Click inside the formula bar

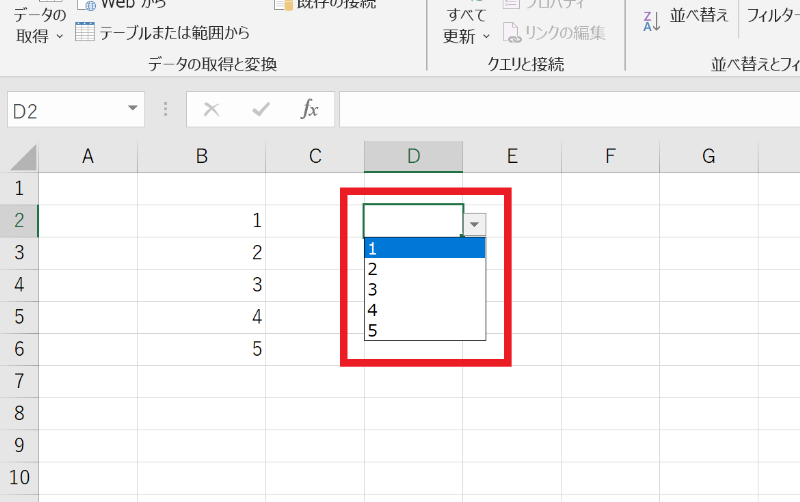(569, 109)
